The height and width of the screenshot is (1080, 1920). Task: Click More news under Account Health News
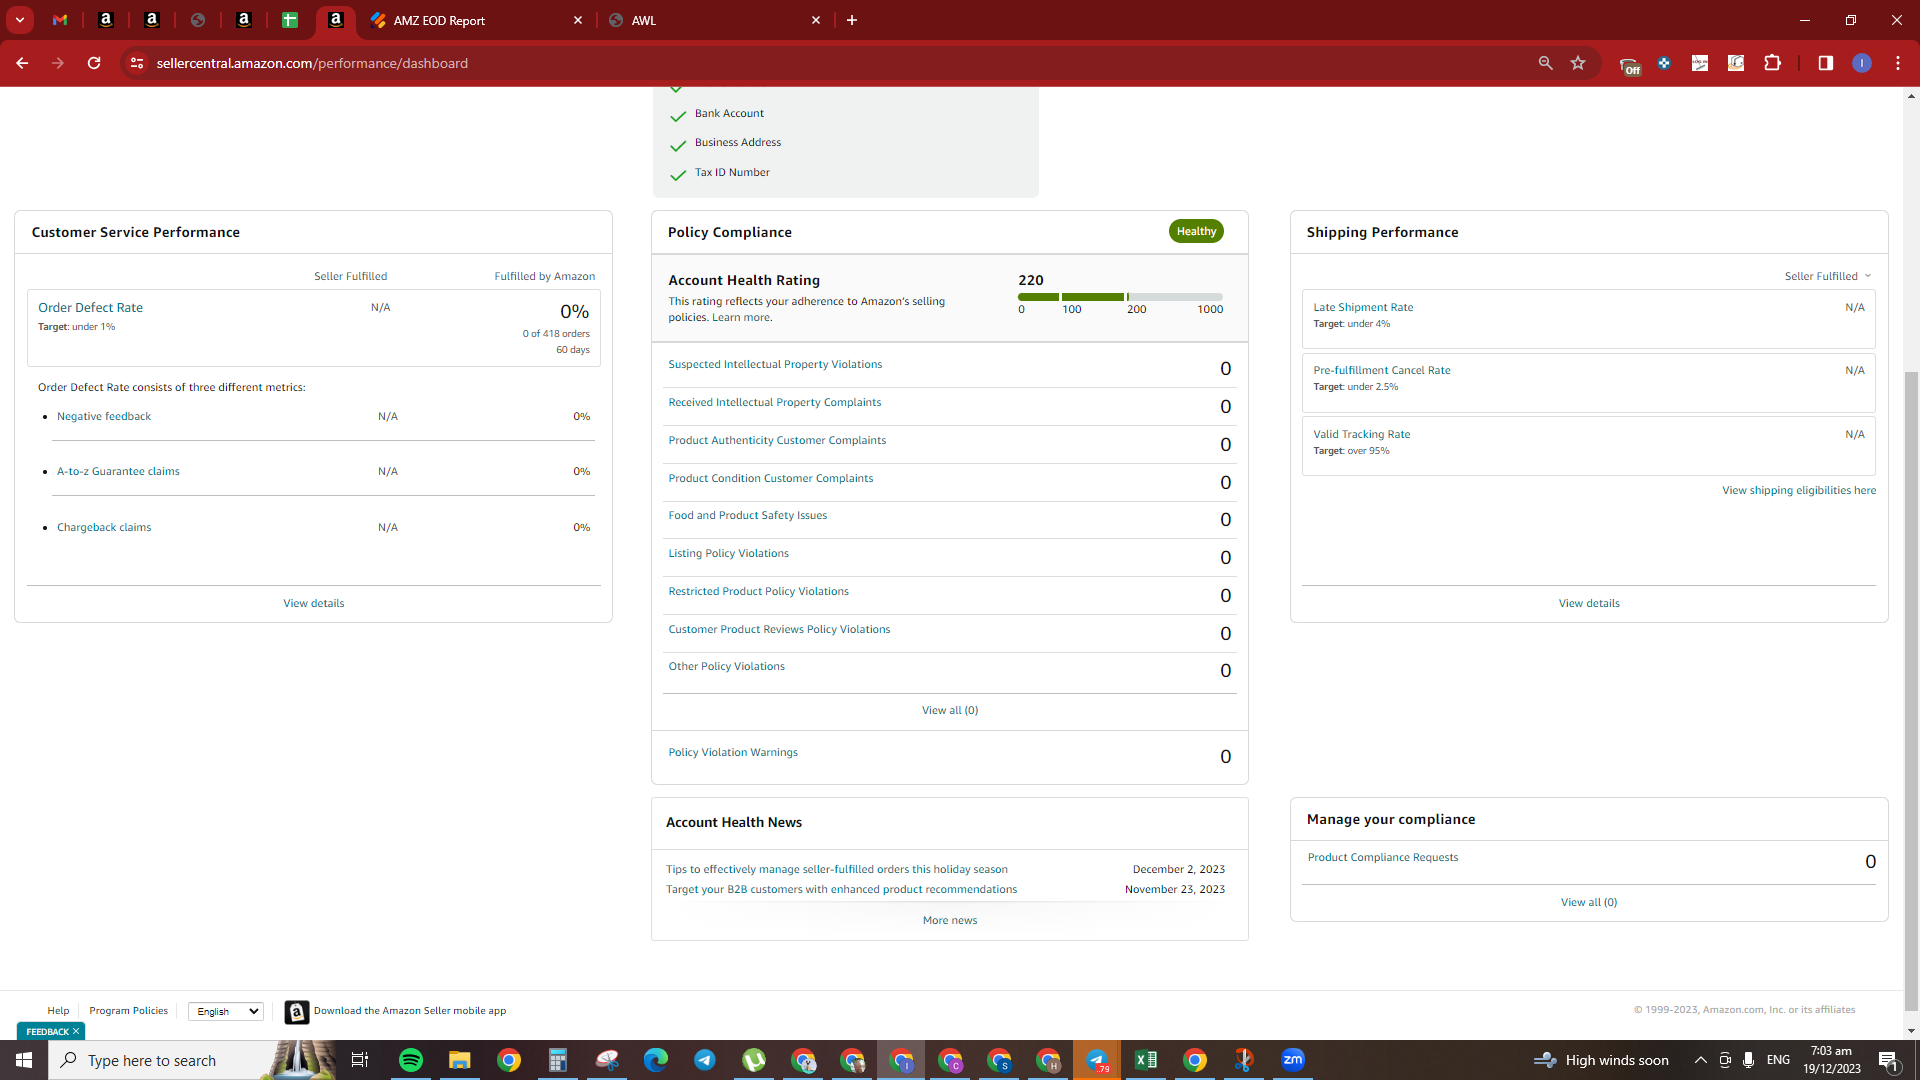(950, 920)
